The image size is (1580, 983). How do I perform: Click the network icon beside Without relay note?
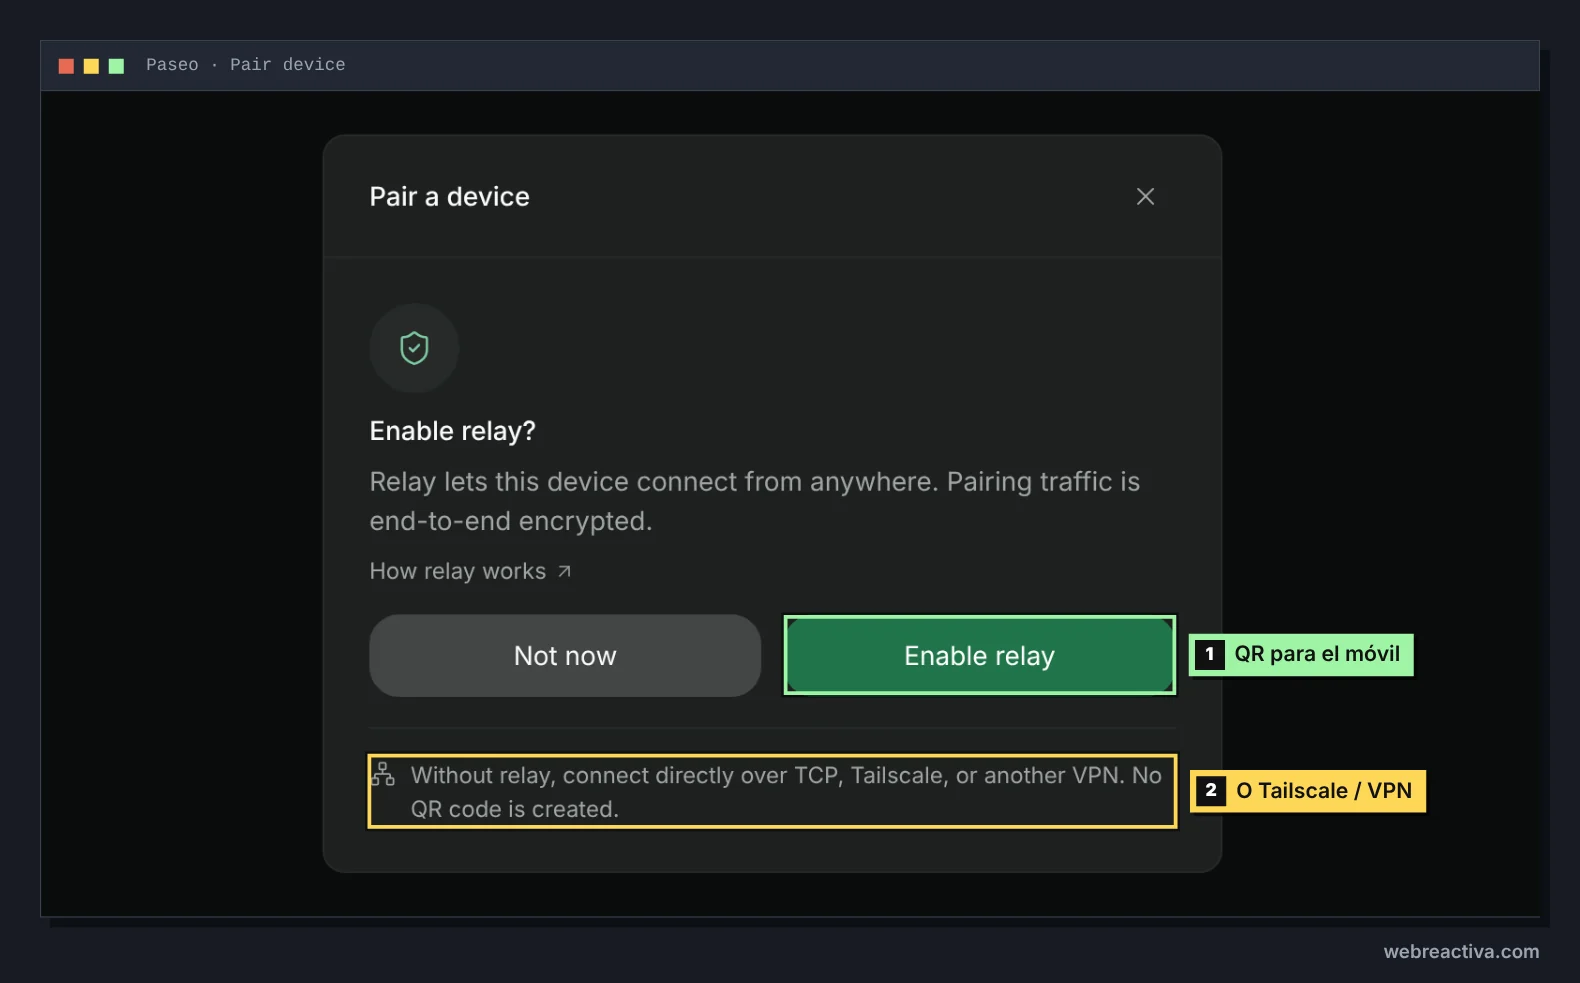[x=383, y=774]
